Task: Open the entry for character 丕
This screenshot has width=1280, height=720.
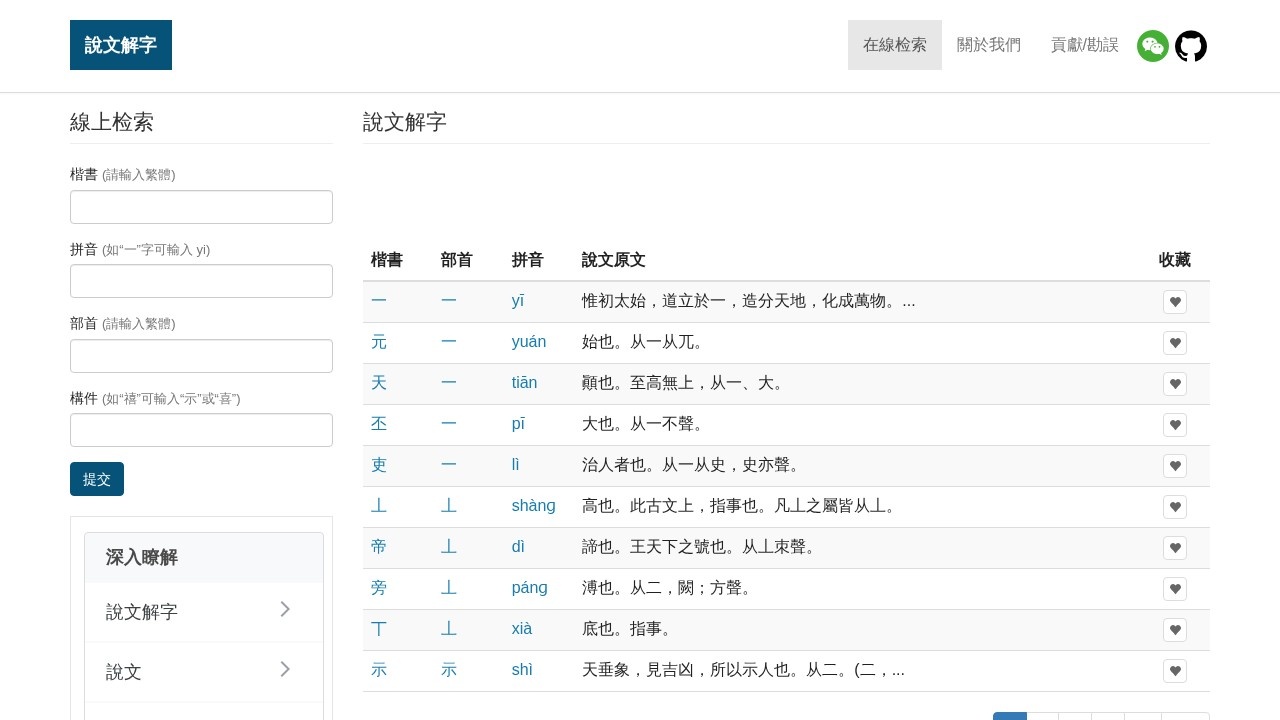Action: pyautogui.click(x=379, y=424)
